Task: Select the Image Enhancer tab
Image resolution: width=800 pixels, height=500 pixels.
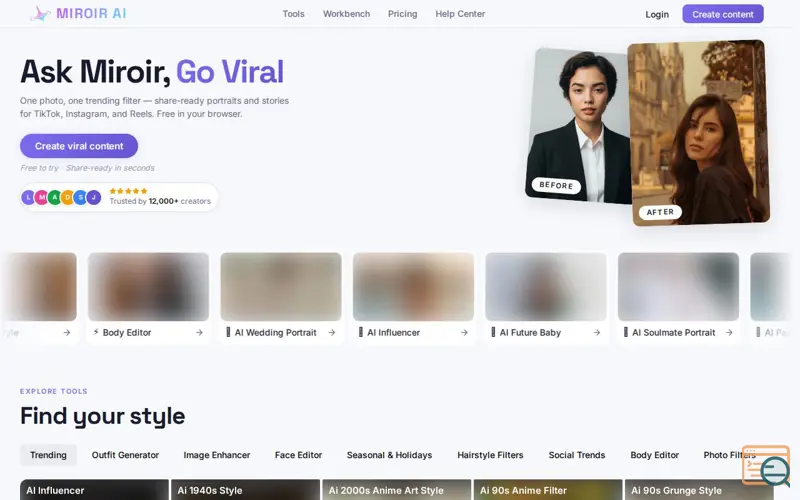Action: click(x=217, y=455)
